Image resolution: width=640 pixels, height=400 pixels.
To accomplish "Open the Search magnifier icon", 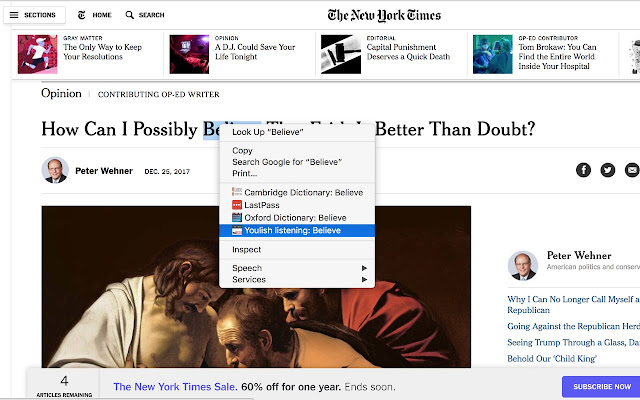I will point(129,15).
